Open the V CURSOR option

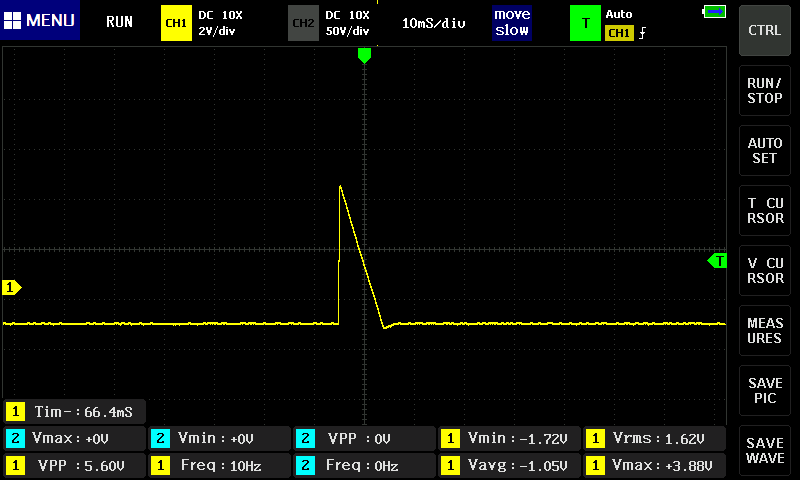(765, 271)
